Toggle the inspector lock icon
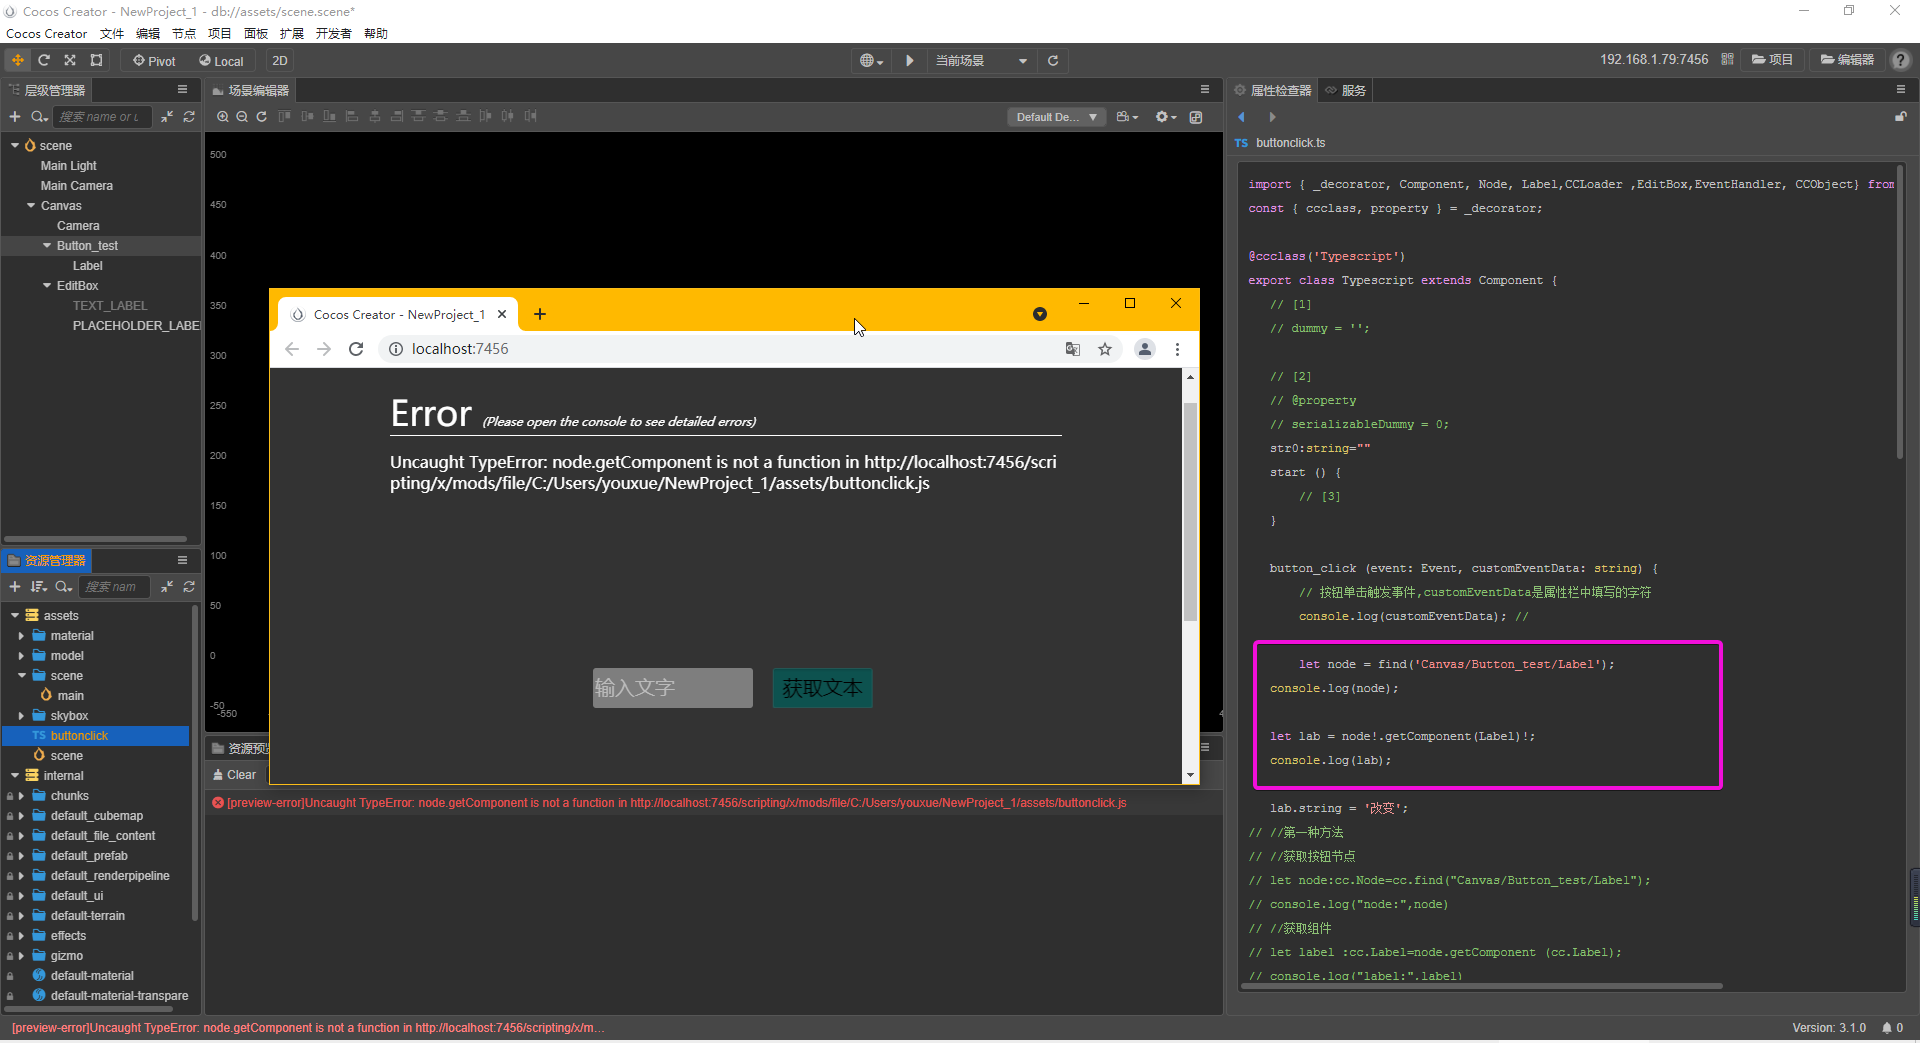Viewport: 1920px width, 1043px height. click(x=1901, y=117)
